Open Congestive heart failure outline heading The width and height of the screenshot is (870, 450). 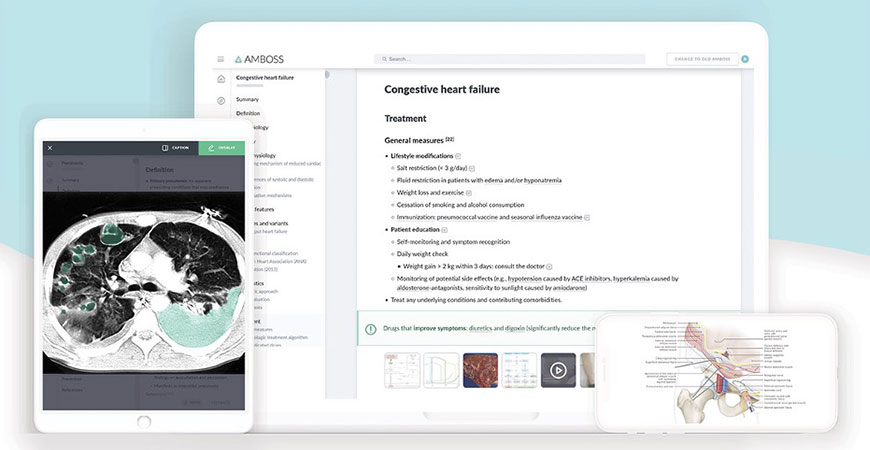tap(265, 78)
